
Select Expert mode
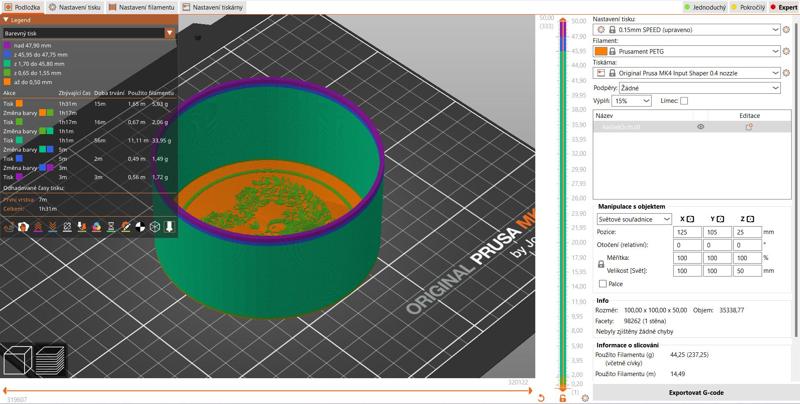[x=783, y=8]
